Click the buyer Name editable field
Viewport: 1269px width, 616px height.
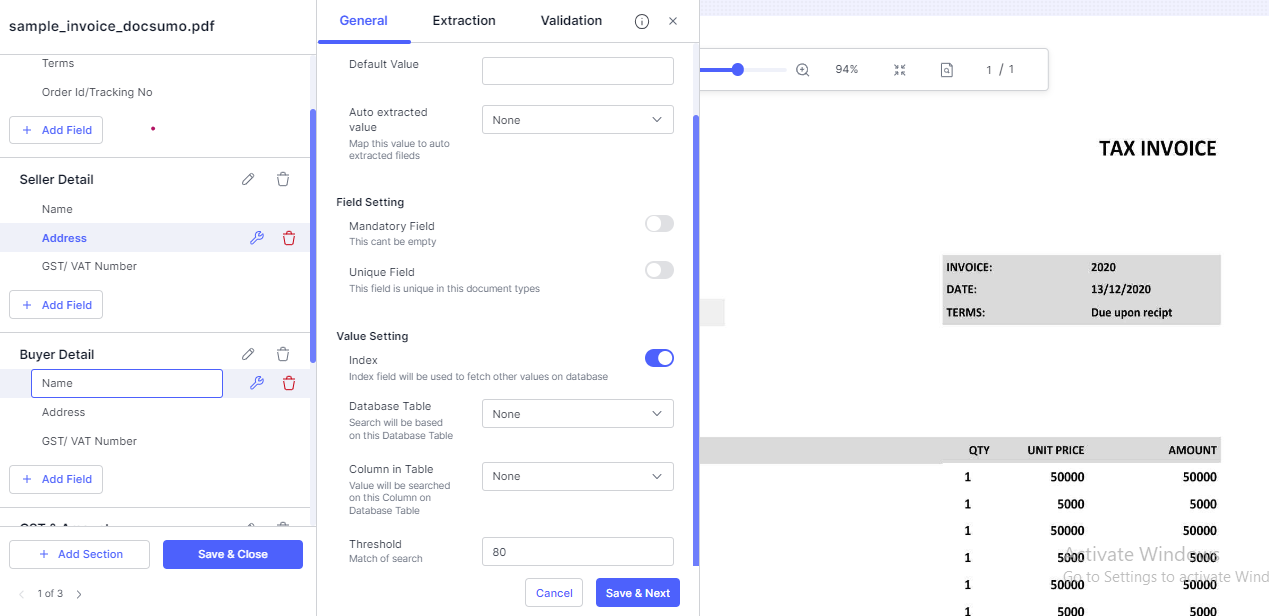[x=127, y=384]
